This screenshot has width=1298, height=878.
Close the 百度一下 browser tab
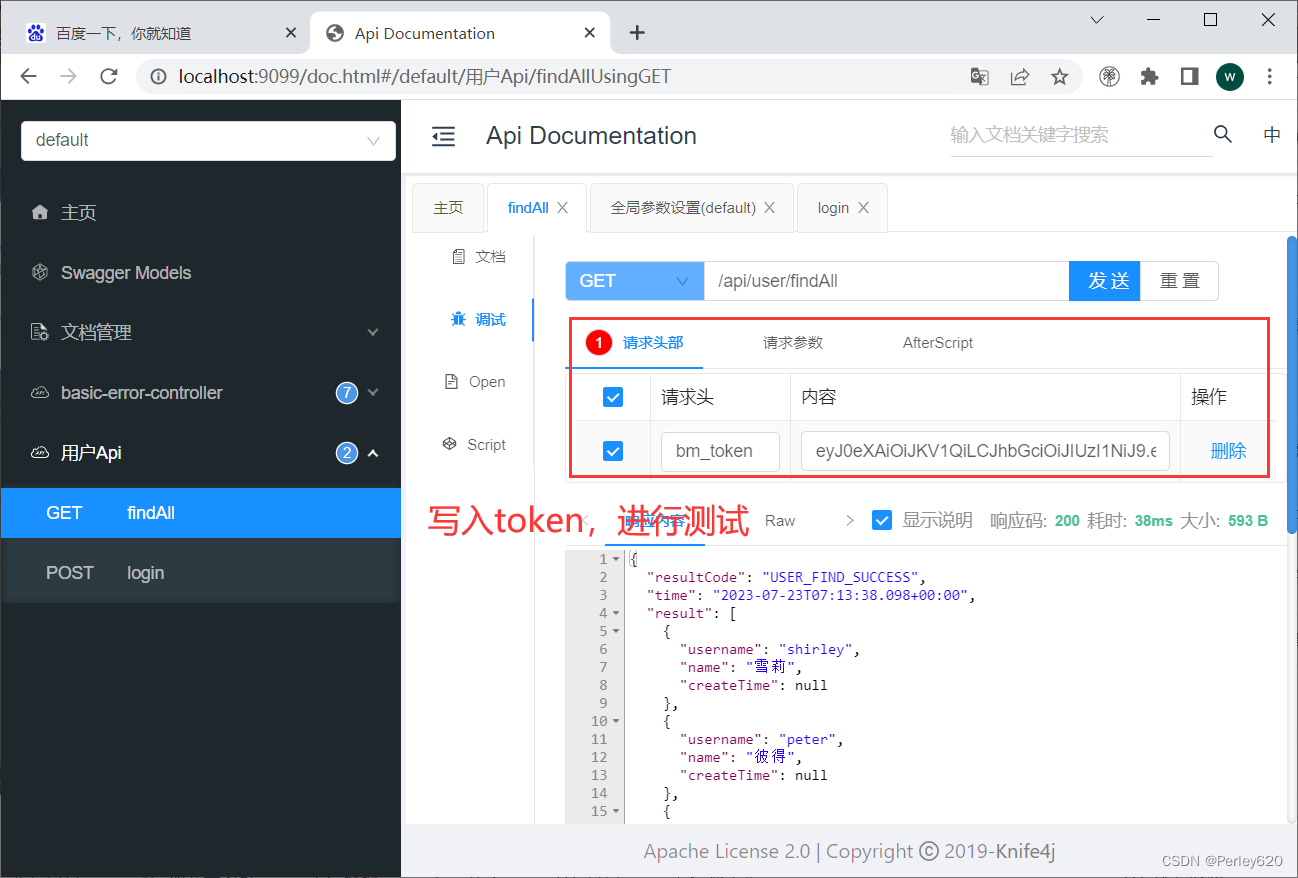[x=291, y=33]
